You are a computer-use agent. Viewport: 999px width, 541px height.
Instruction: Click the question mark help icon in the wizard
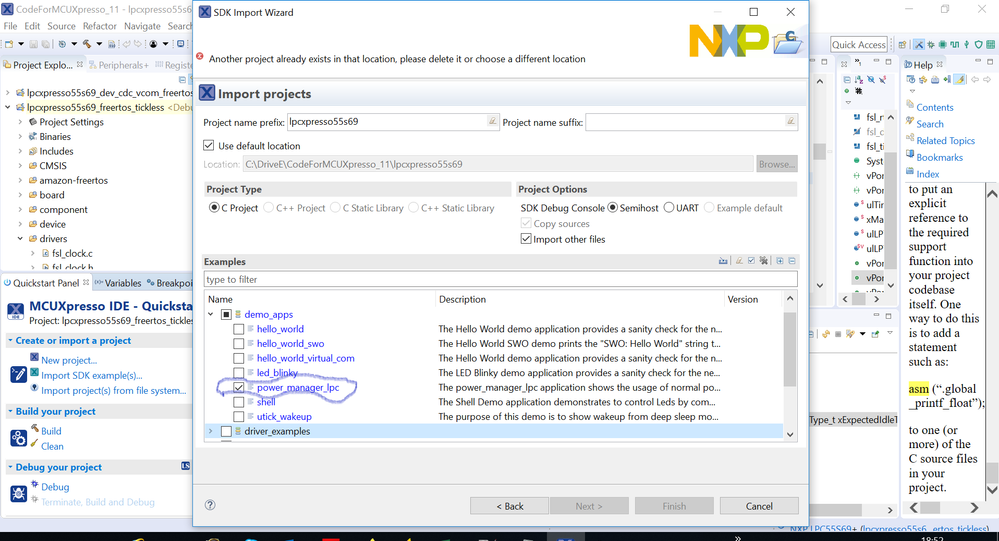tap(210, 505)
